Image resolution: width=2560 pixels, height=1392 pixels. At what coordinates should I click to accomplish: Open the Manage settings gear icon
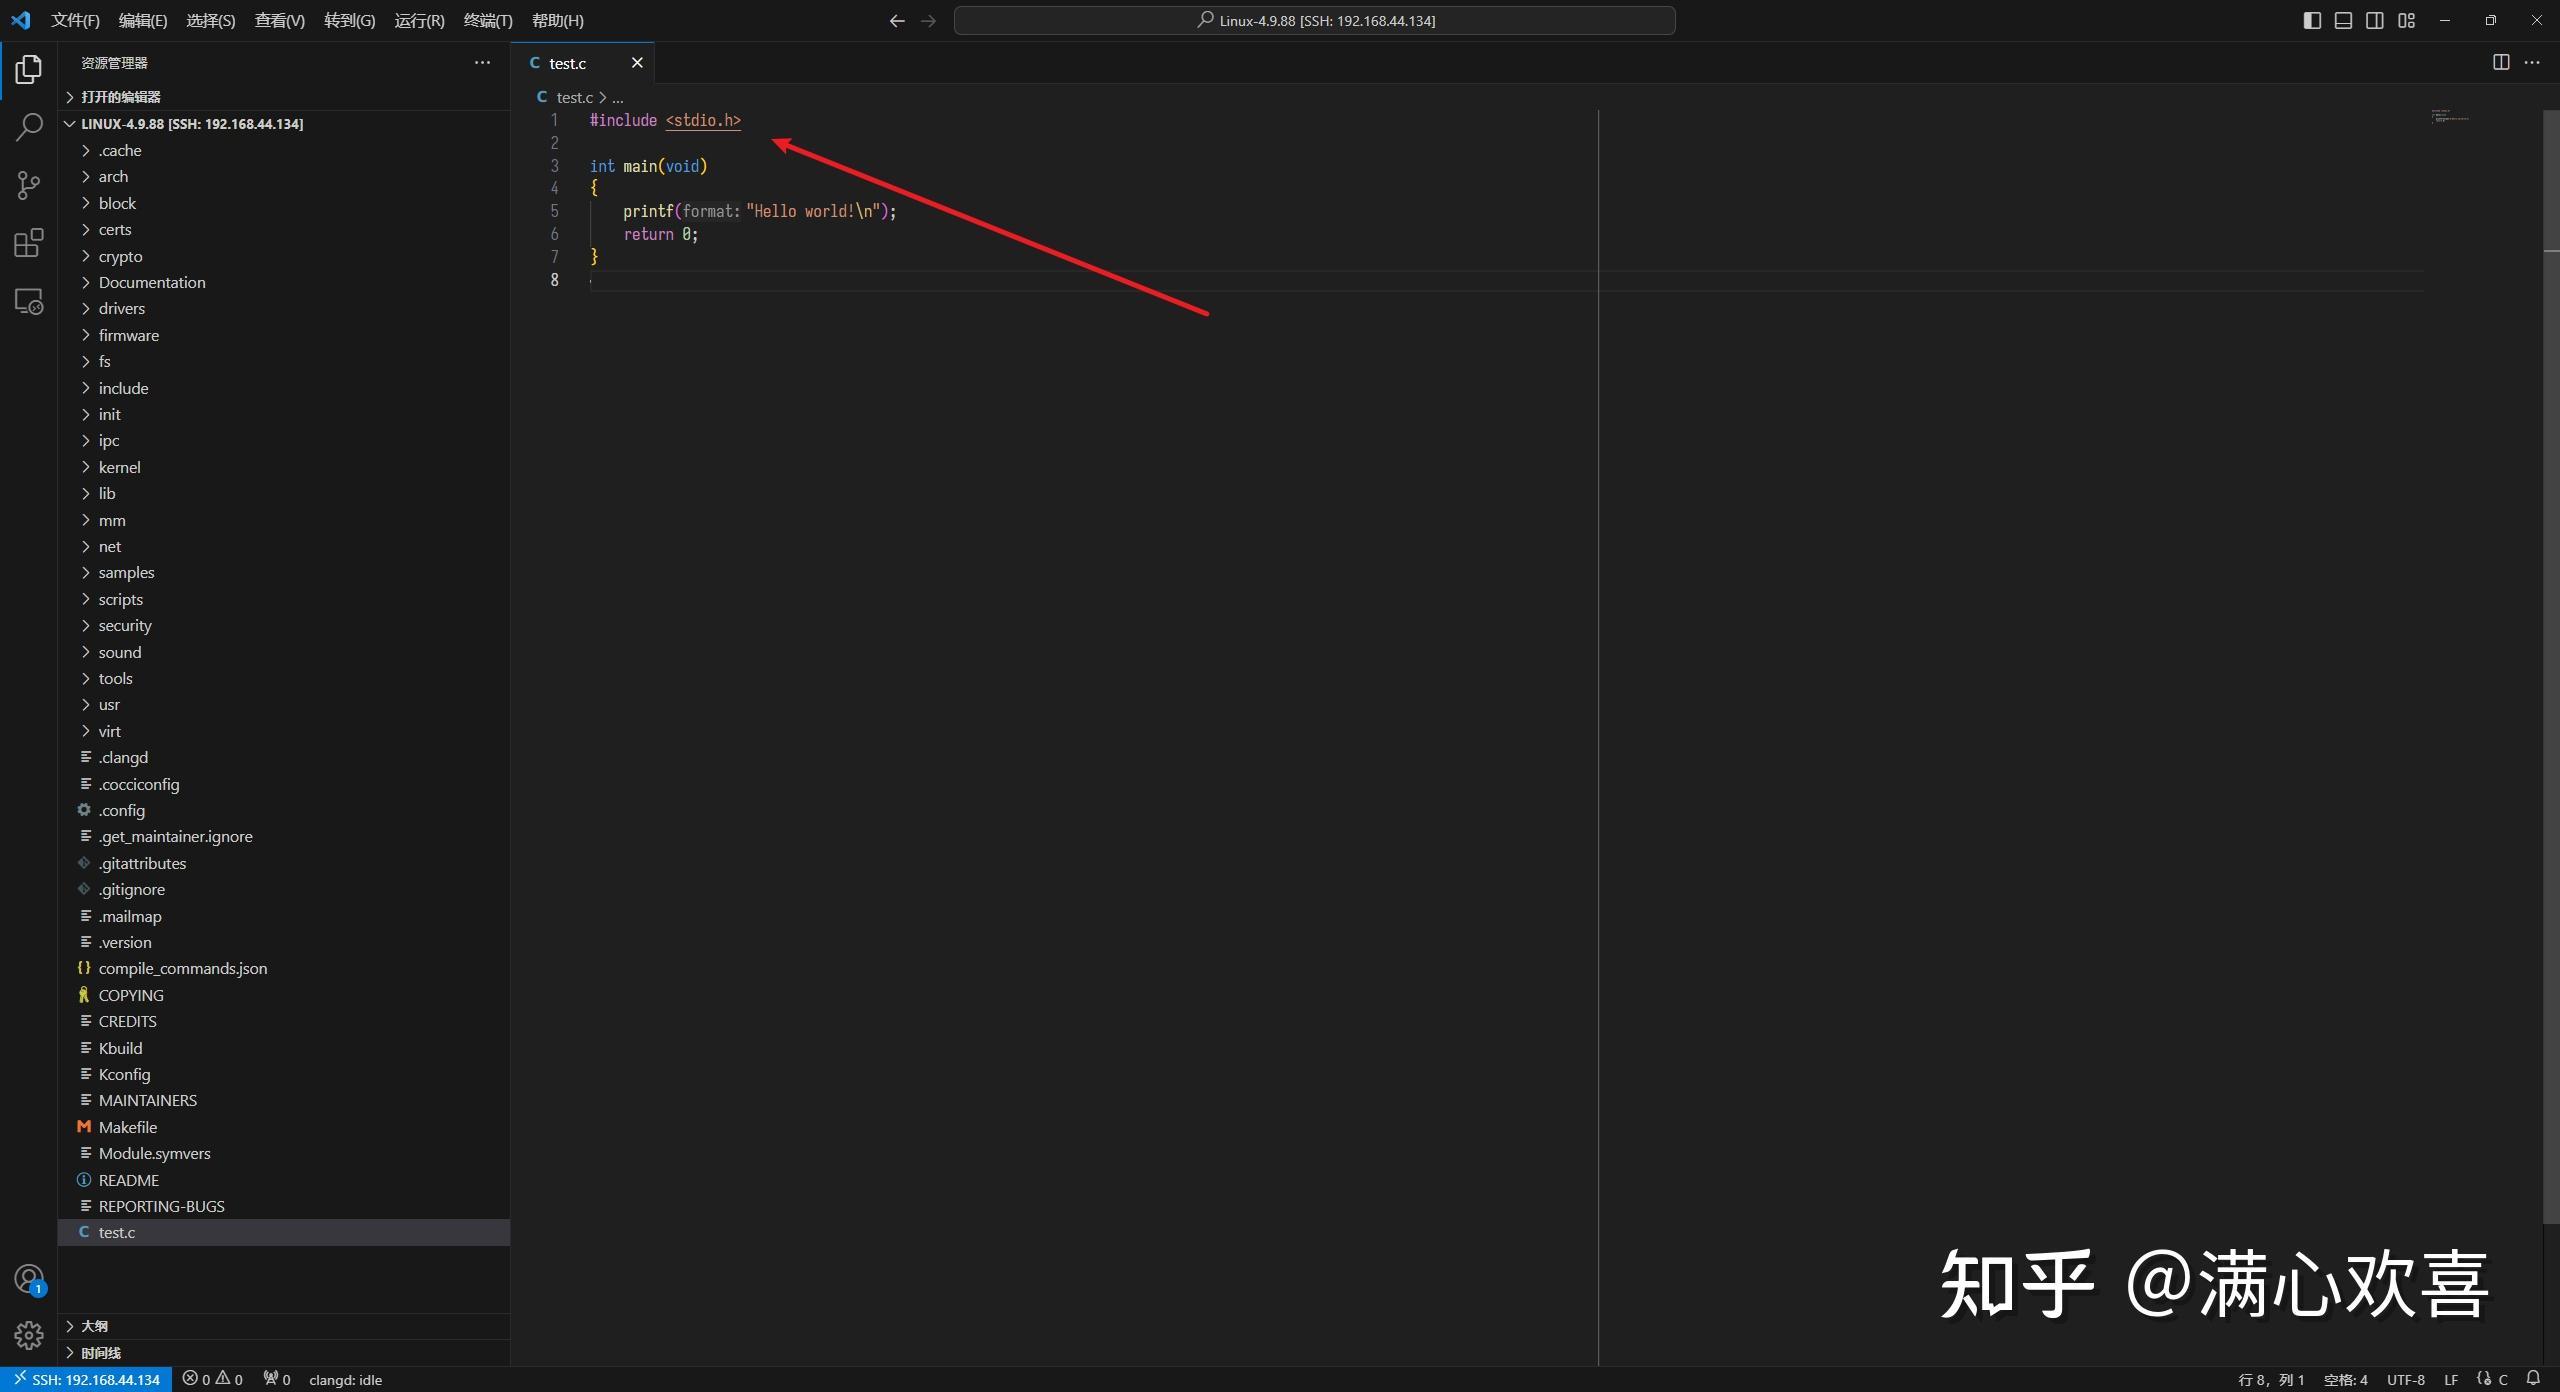pos(29,1335)
